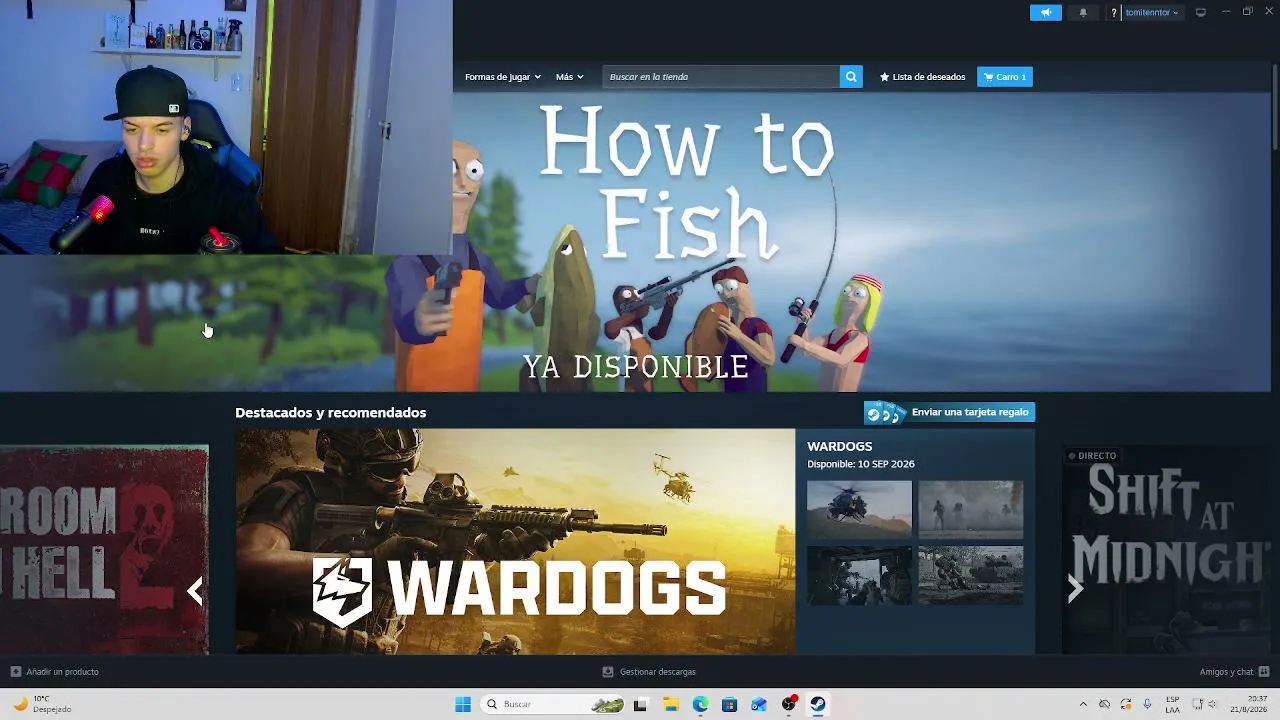The height and width of the screenshot is (720, 1280).
Task: Switch to Big Picture mode icon
Action: tap(1201, 13)
